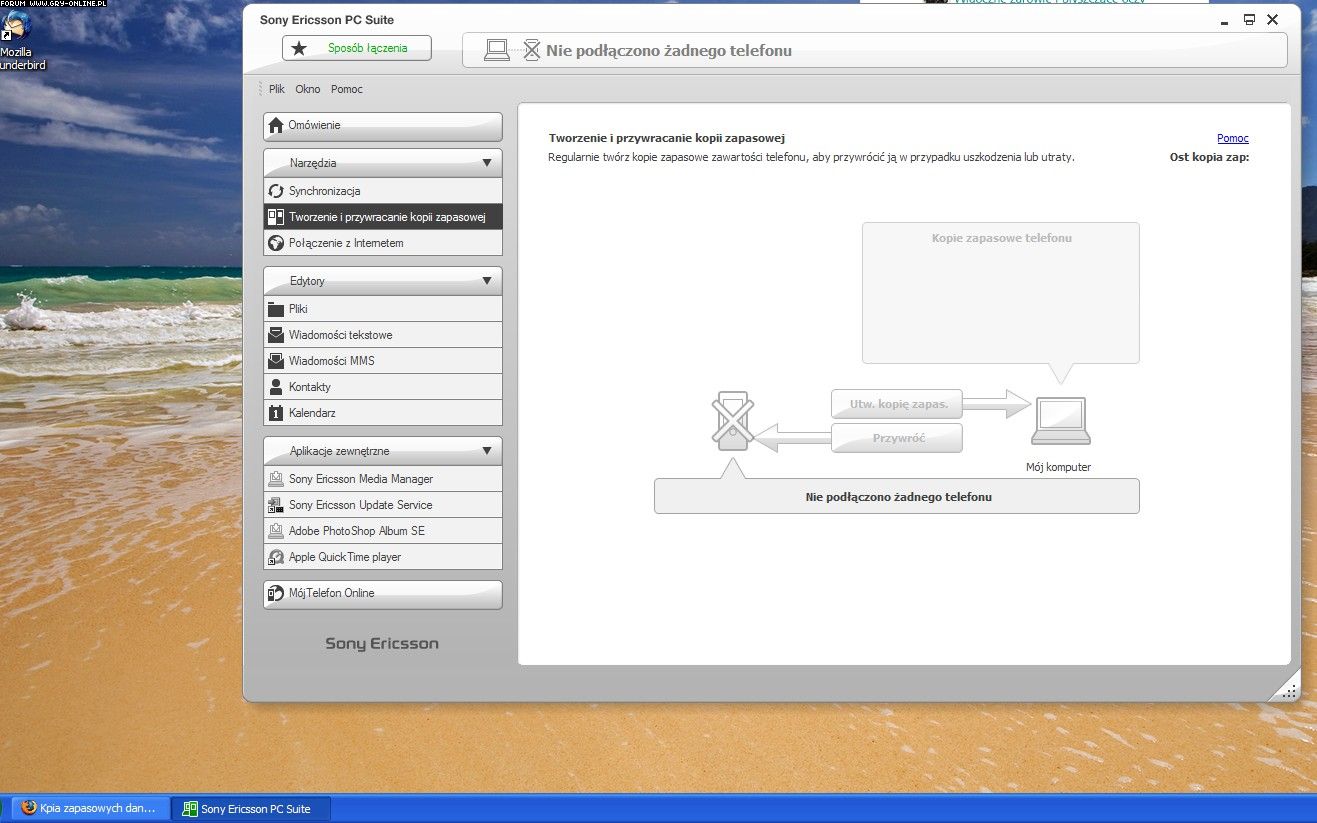This screenshot has height=823, width=1317.
Task: Click the Omówienie home icon
Action: pyautogui.click(x=276, y=125)
